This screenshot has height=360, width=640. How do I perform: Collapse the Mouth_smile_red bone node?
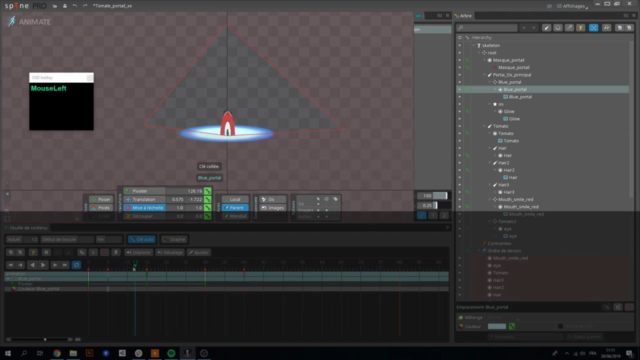(490, 200)
